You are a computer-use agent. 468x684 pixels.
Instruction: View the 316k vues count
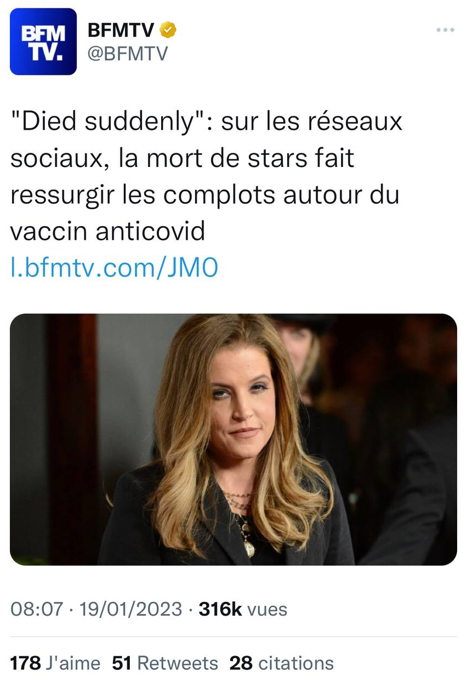tap(243, 609)
